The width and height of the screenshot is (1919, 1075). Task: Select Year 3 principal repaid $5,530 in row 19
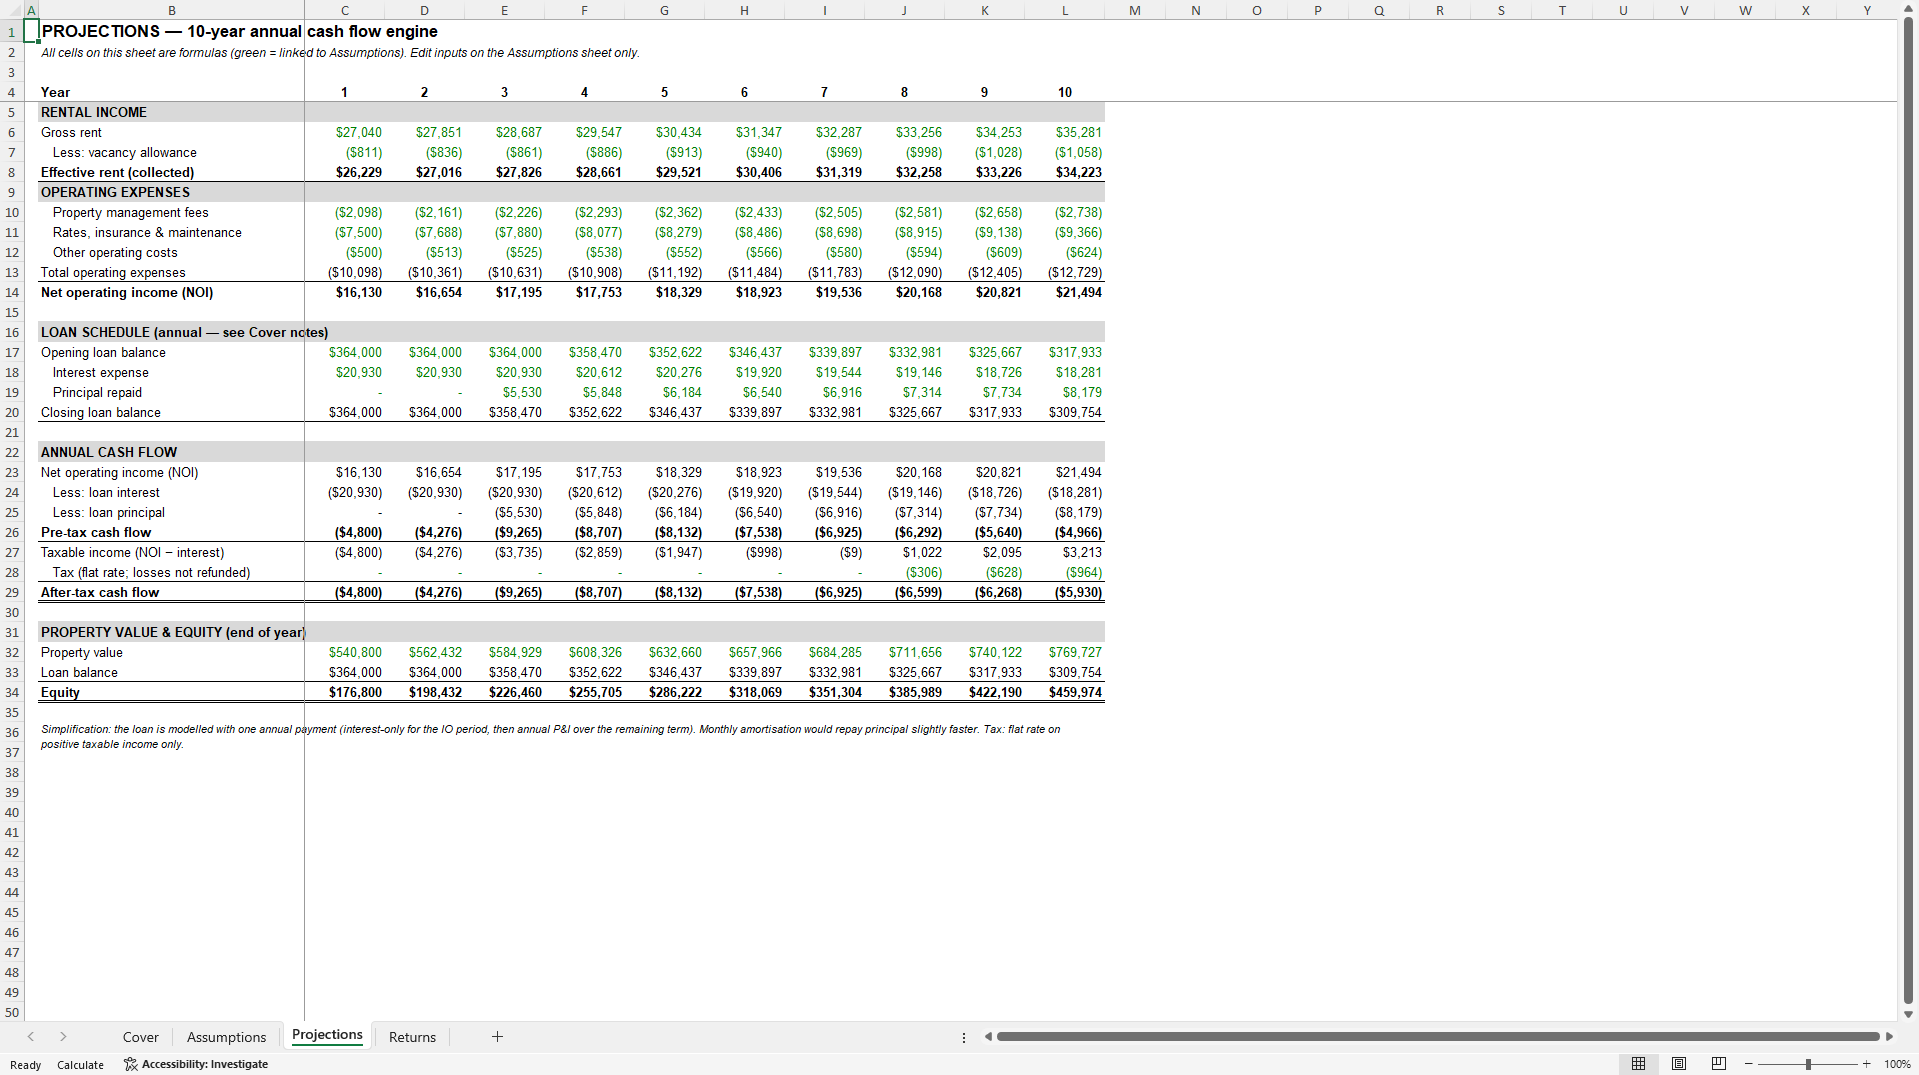[x=505, y=392]
